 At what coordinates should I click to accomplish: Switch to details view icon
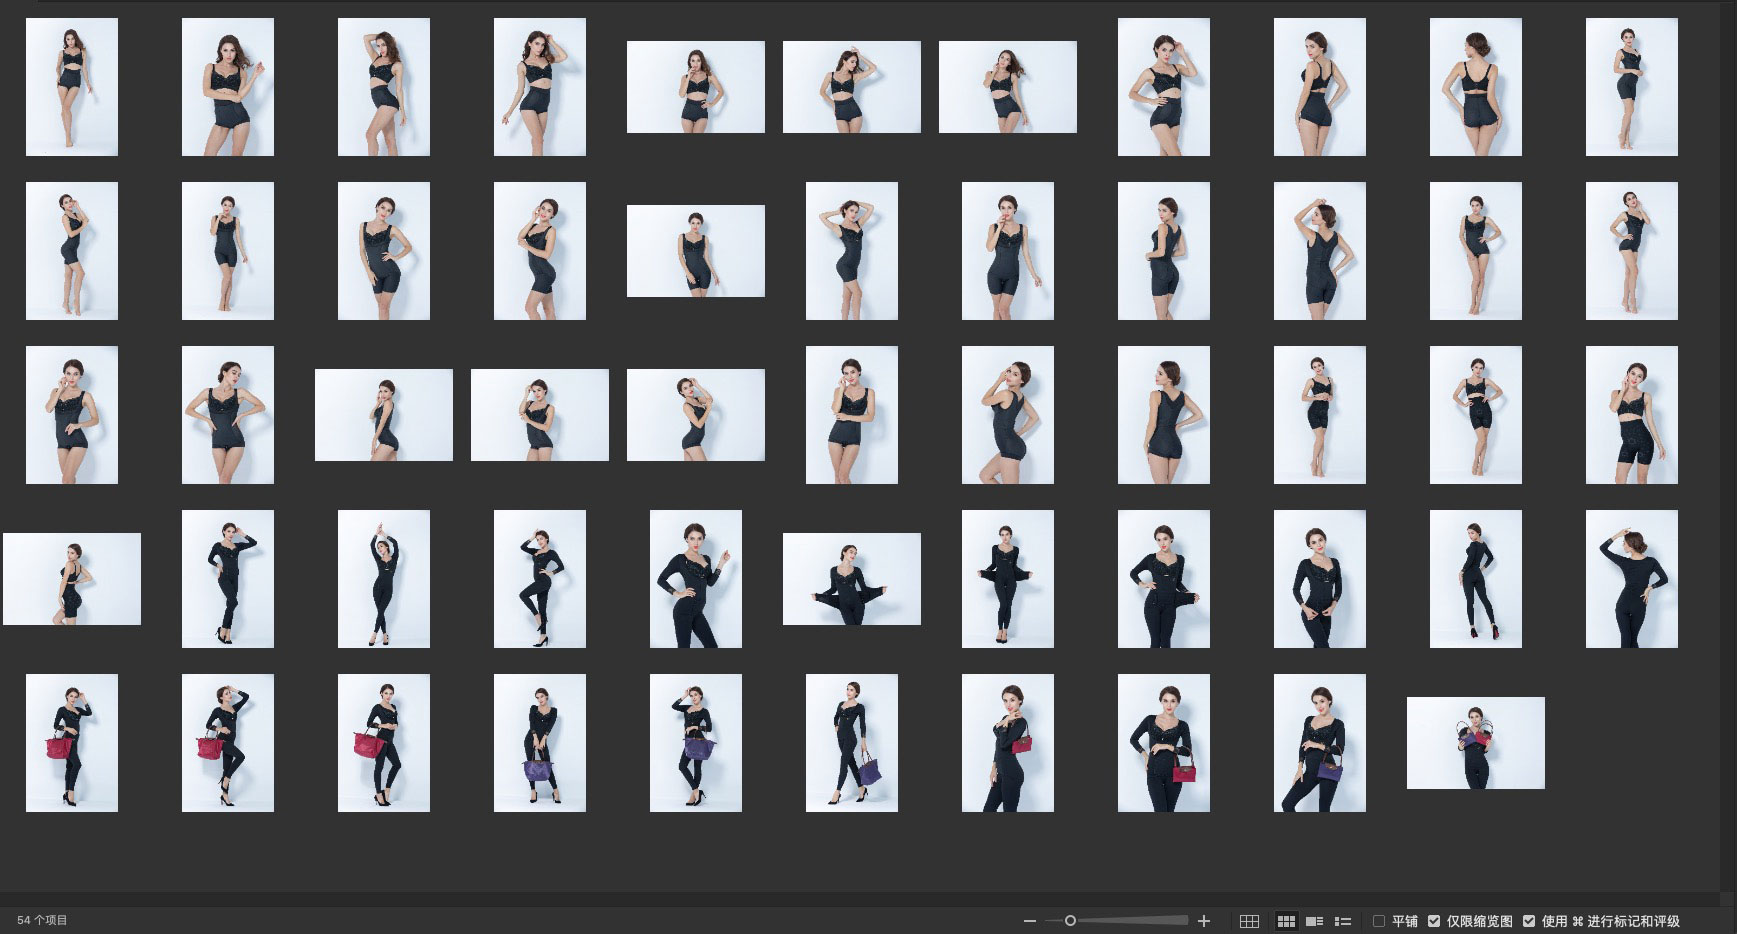coord(1315,921)
